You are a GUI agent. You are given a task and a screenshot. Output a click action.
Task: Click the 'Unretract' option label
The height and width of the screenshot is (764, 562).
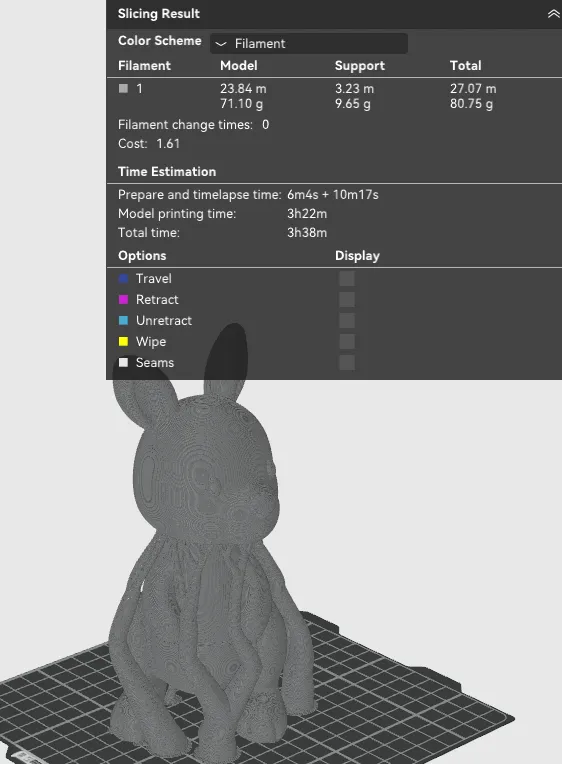click(164, 321)
